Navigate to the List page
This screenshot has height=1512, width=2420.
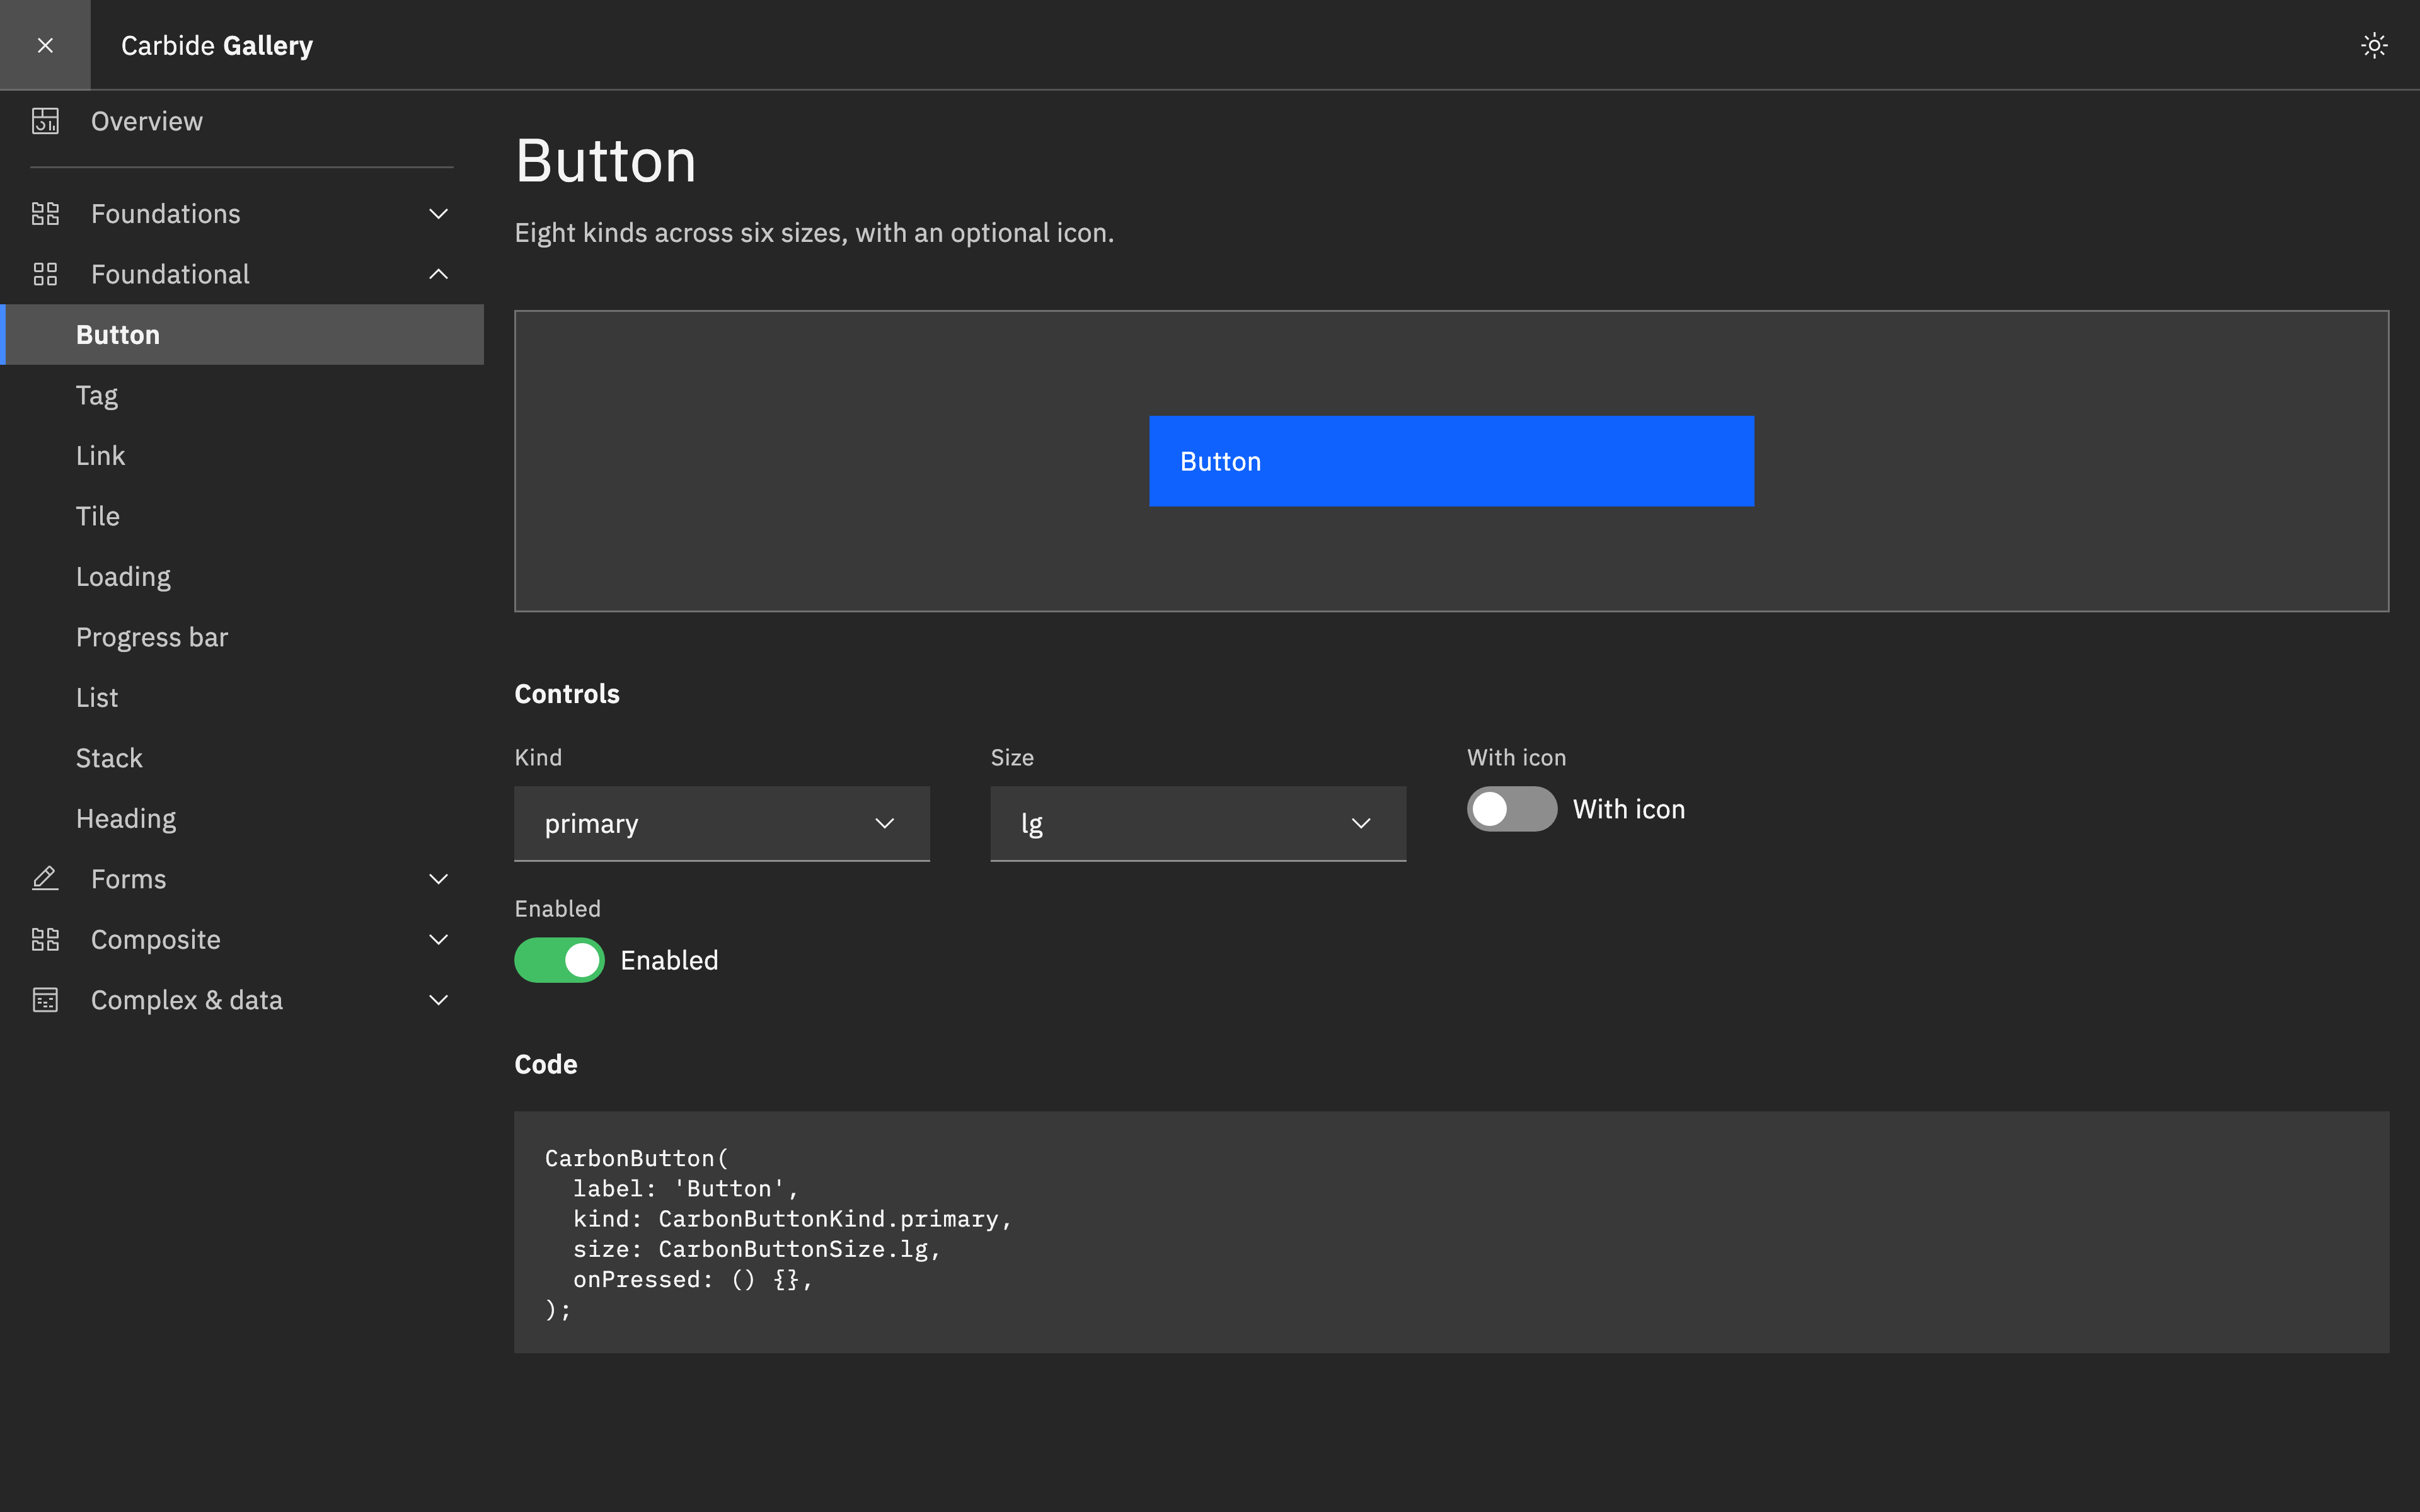242,697
